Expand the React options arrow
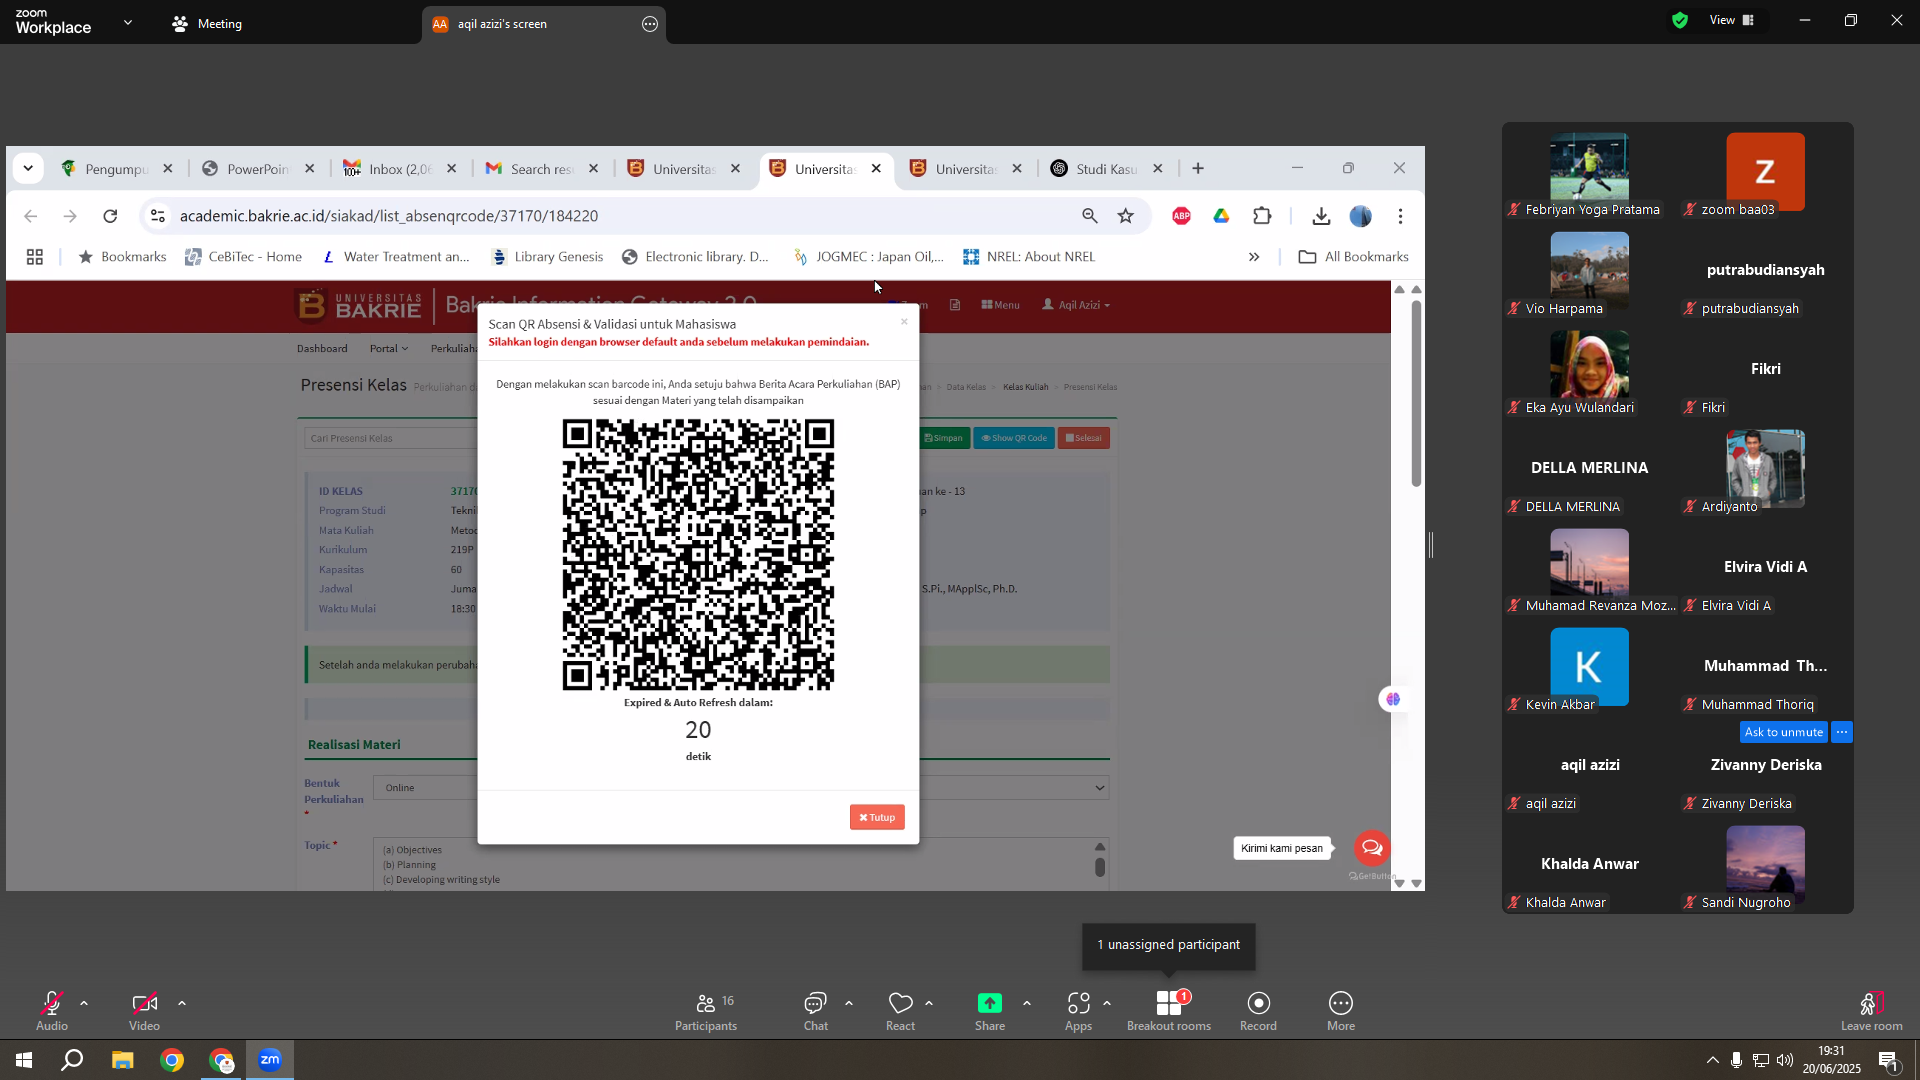Viewport: 1920px width, 1080px height. 929,1003
